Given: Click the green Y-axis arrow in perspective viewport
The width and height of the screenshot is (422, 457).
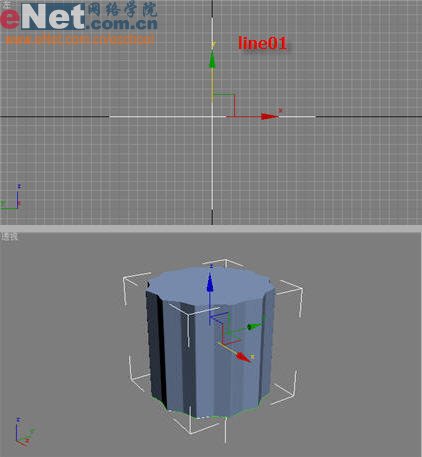Looking at the screenshot, I should click(255, 326).
